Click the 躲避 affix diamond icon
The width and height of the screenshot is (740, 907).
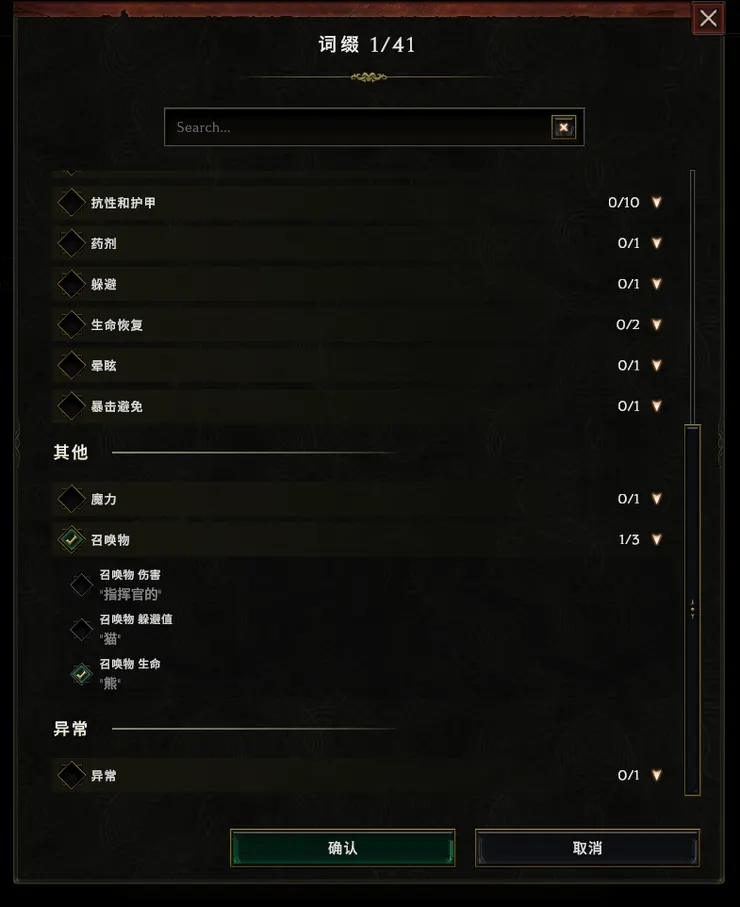[71, 284]
